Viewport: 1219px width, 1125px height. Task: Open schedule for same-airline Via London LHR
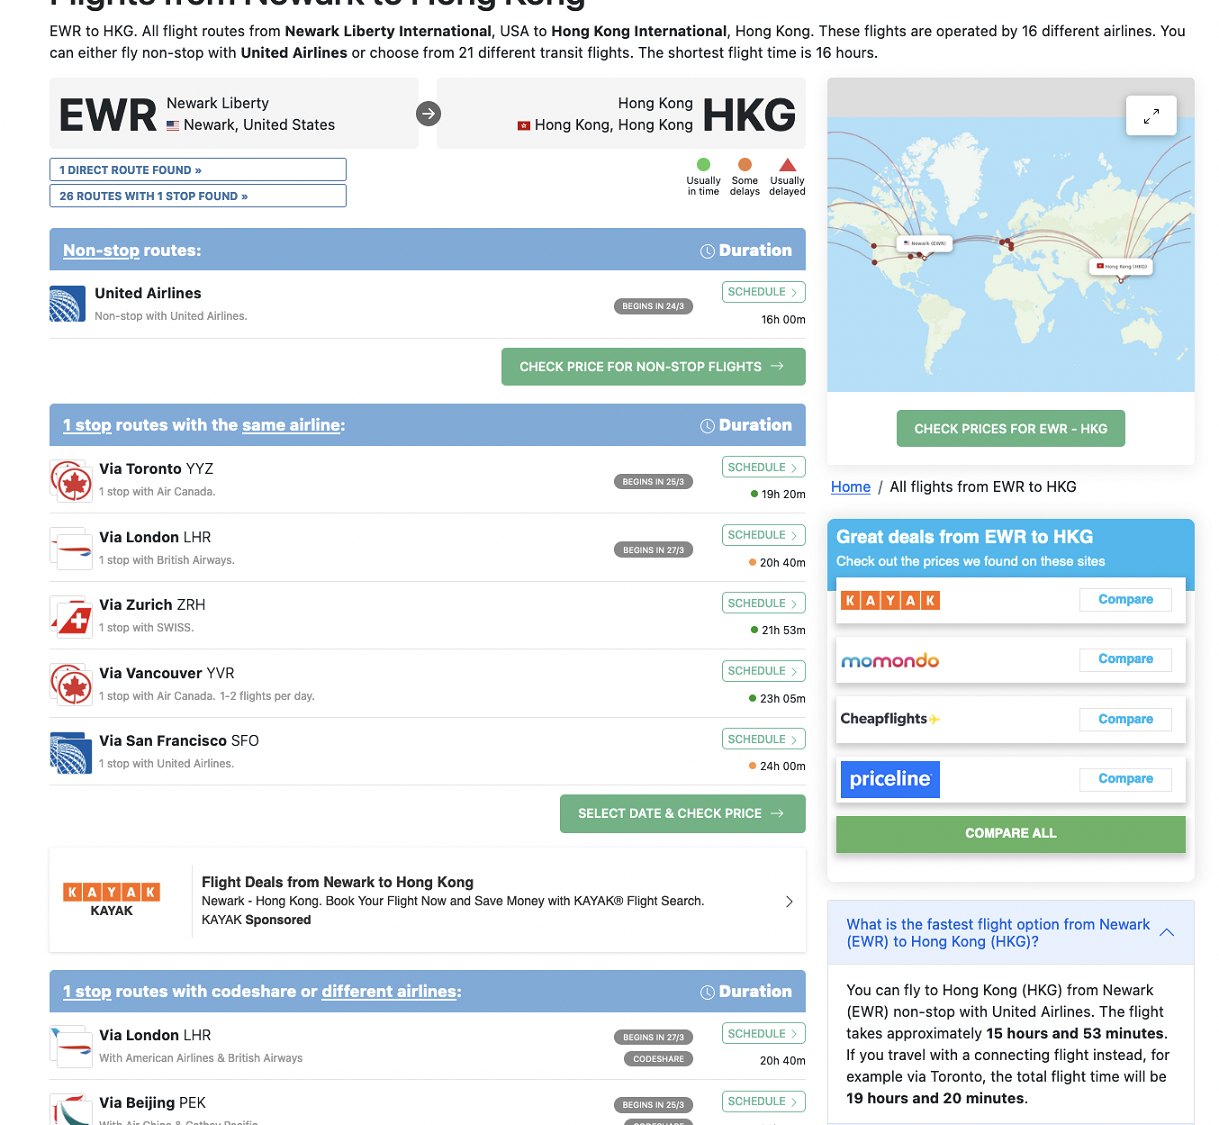pyautogui.click(x=763, y=535)
